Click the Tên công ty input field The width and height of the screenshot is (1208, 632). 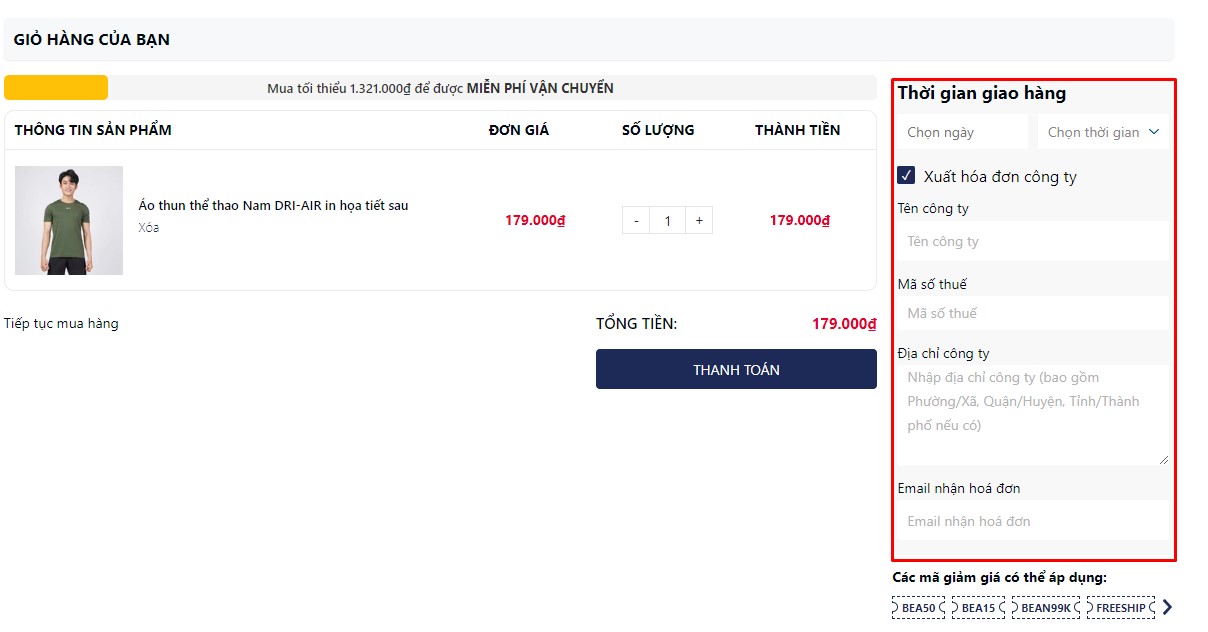[1032, 241]
